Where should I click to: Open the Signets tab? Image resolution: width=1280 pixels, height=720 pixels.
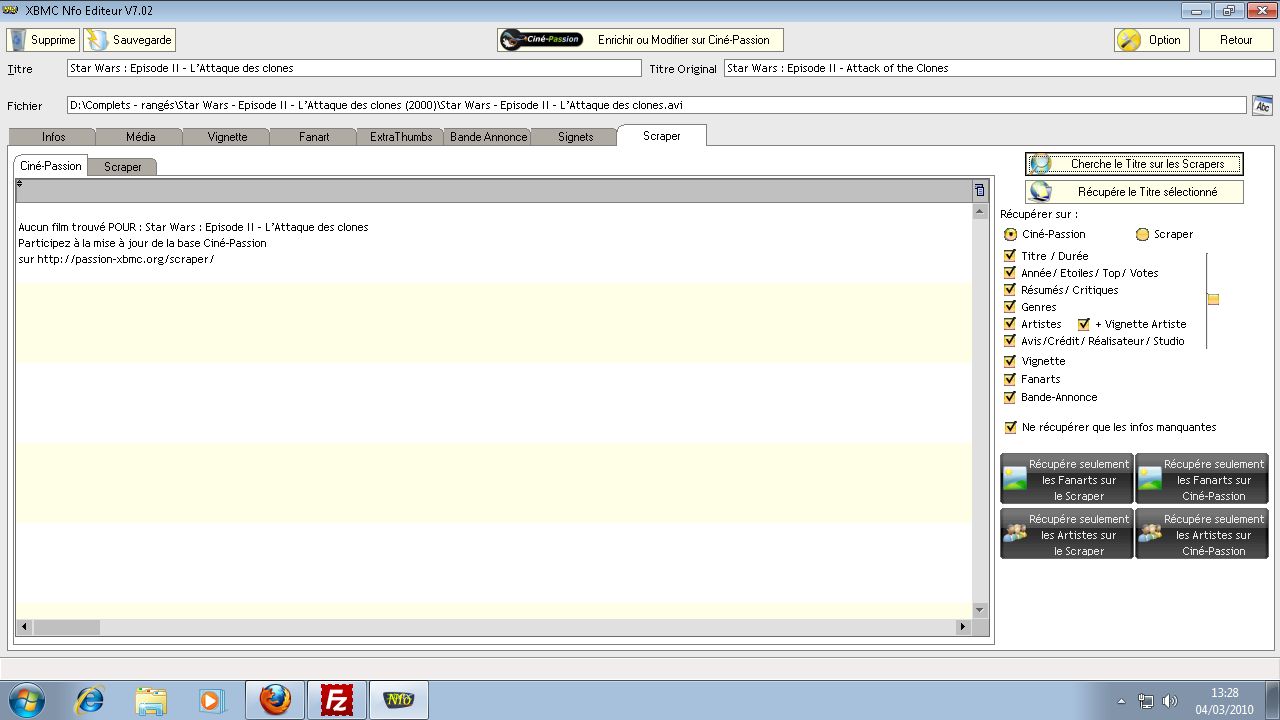click(x=575, y=137)
